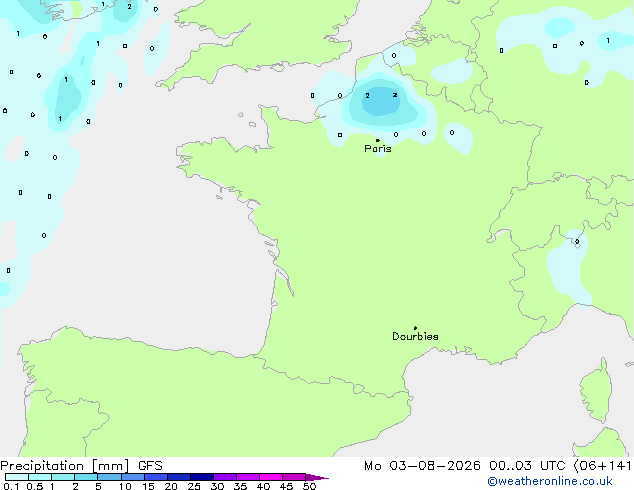The width and height of the screenshot is (634, 490).
Task: Pick the 45 to 50 mm legend swatch
Action: pyautogui.click(x=294, y=477)
